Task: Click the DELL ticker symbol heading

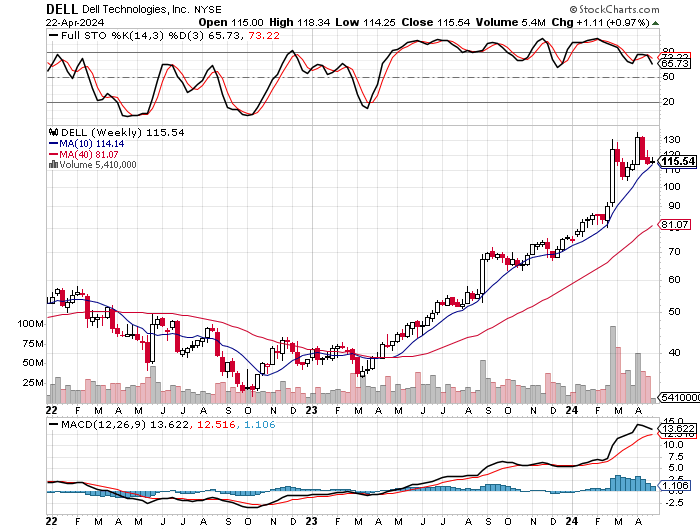Action: (x=62, y=9)
